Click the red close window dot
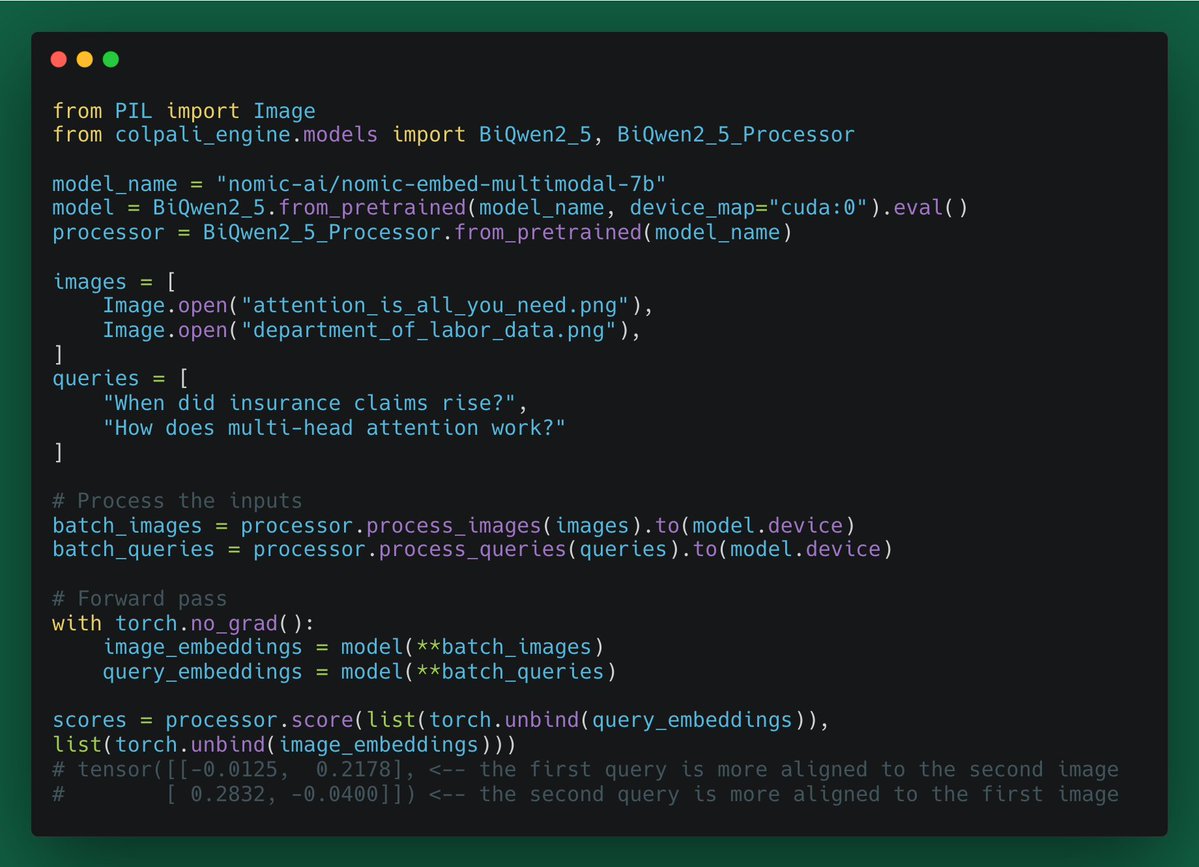 coord(59,60)
